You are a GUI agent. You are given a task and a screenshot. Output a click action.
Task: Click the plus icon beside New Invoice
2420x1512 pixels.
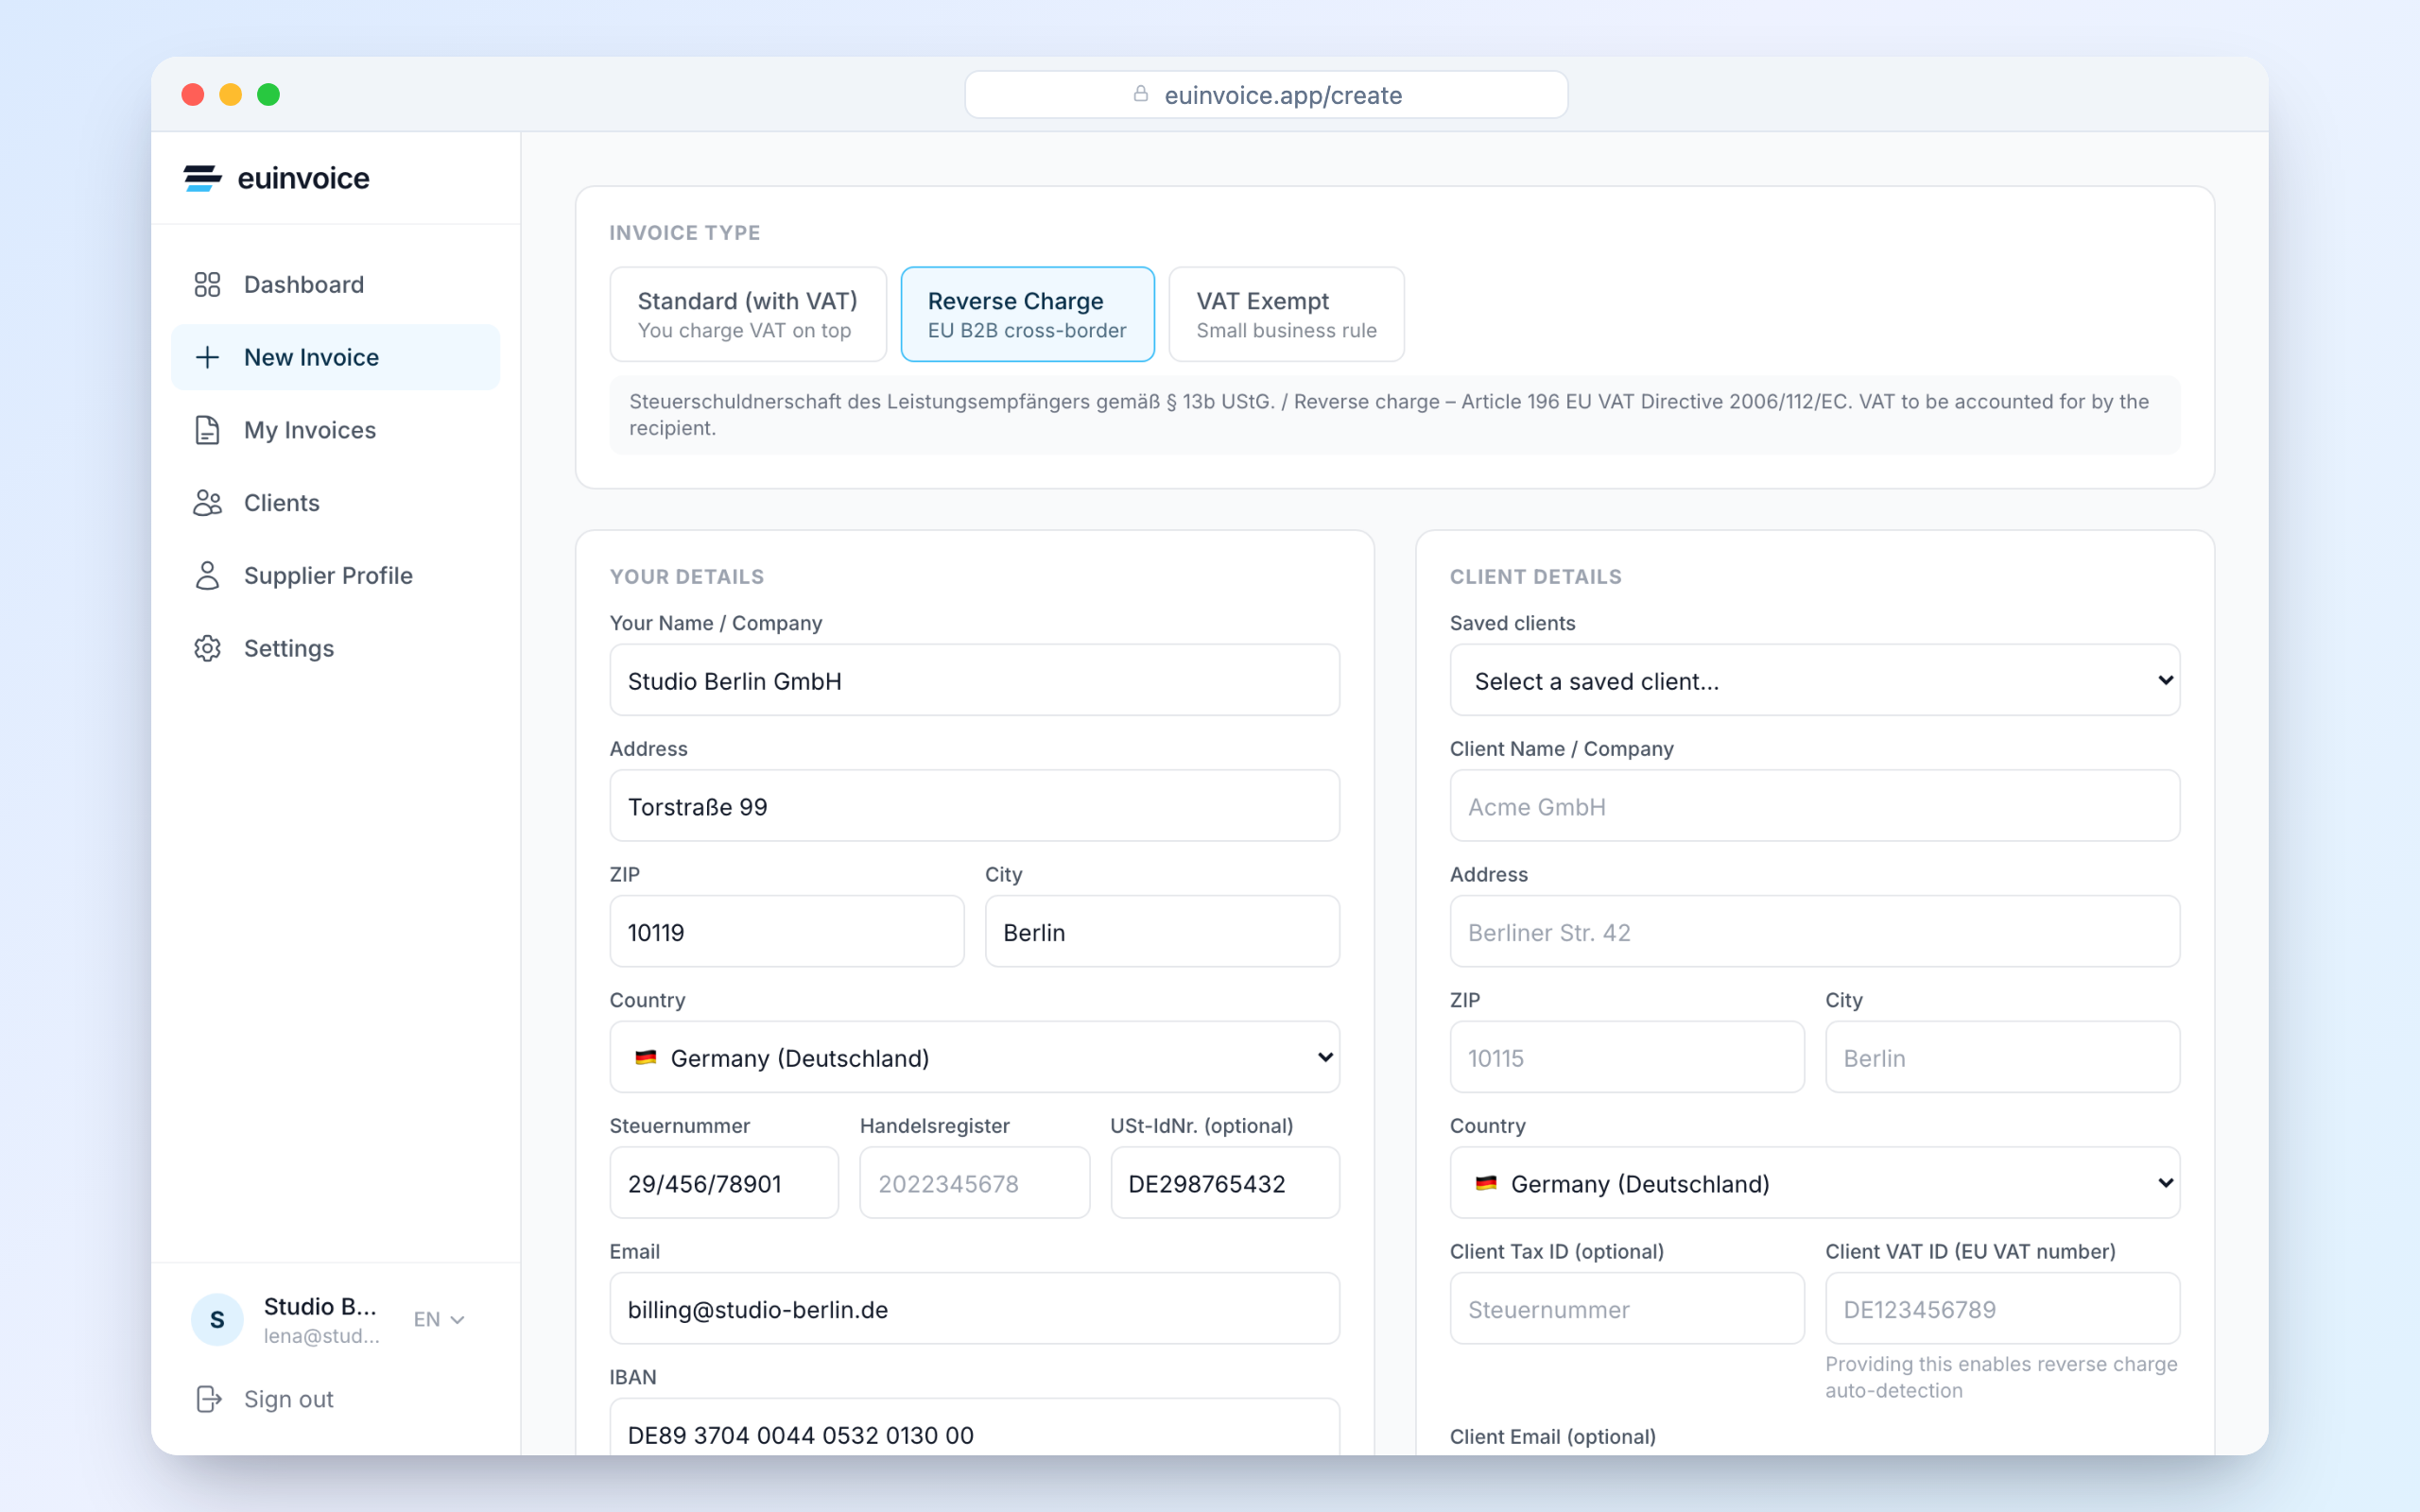pos(207,357)
